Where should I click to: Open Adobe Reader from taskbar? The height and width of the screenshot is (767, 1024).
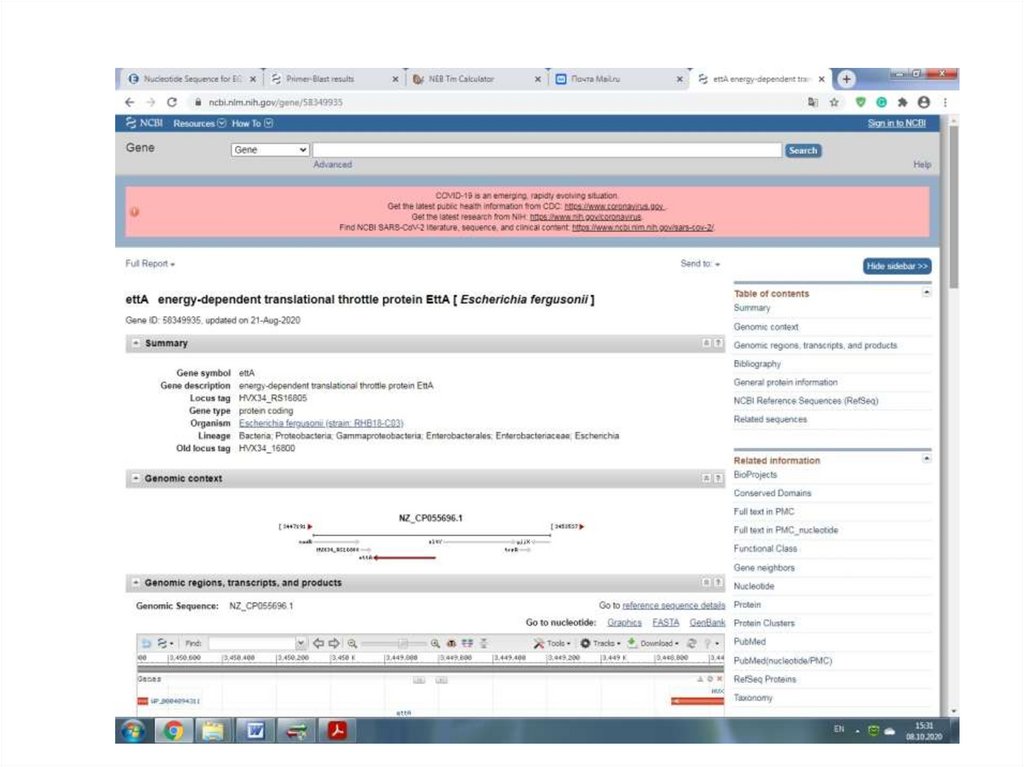[x=337, y=730]
